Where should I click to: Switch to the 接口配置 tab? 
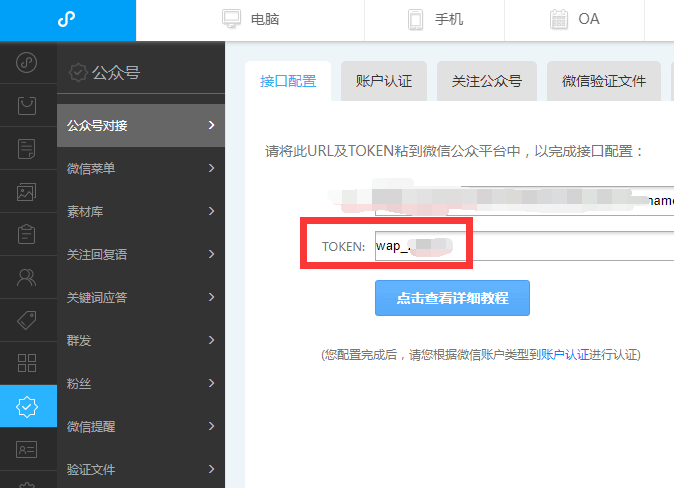point(288,81)
